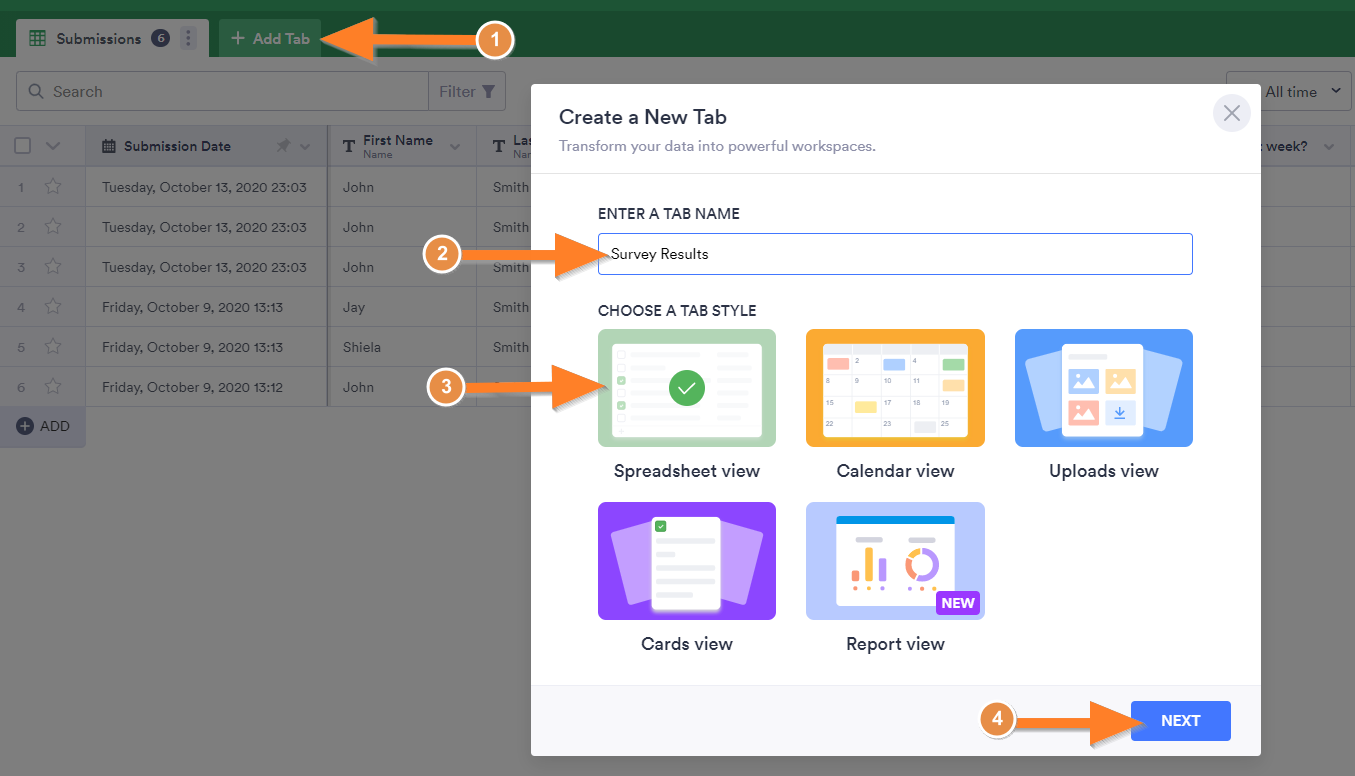Open the Add Tab option
The image size is (1355, 776).
pos(270,39)
